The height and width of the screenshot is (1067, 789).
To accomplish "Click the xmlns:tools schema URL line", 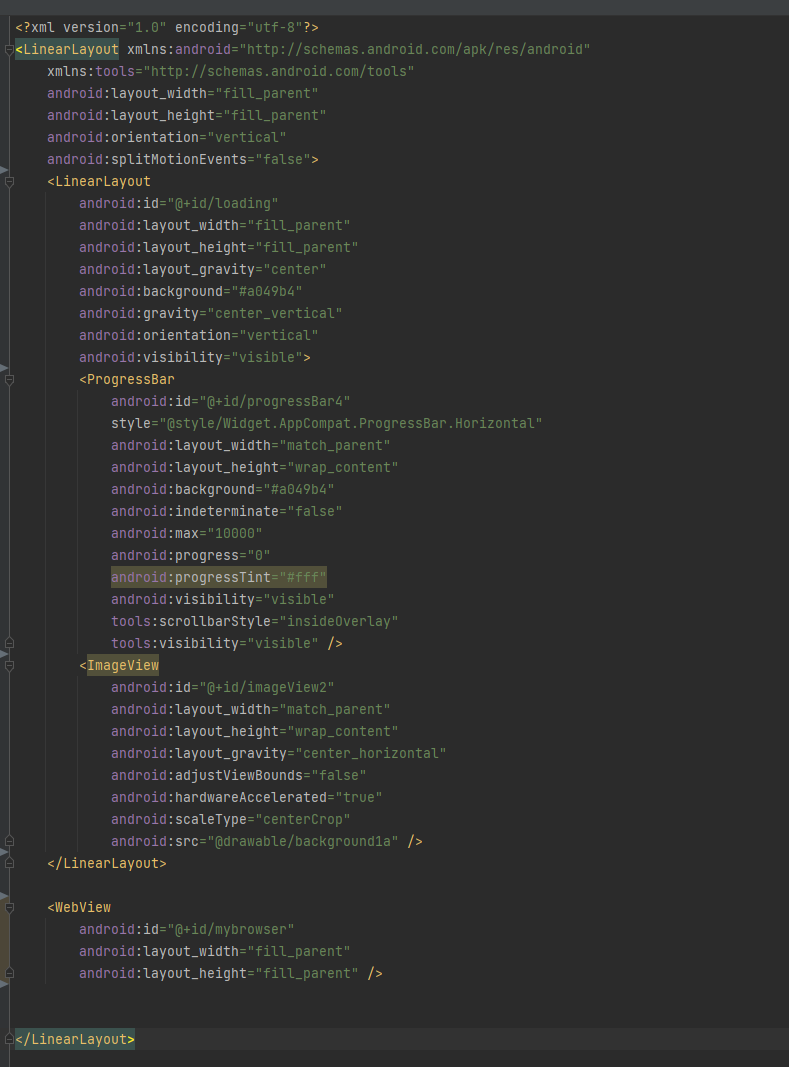I will (231, 71).
